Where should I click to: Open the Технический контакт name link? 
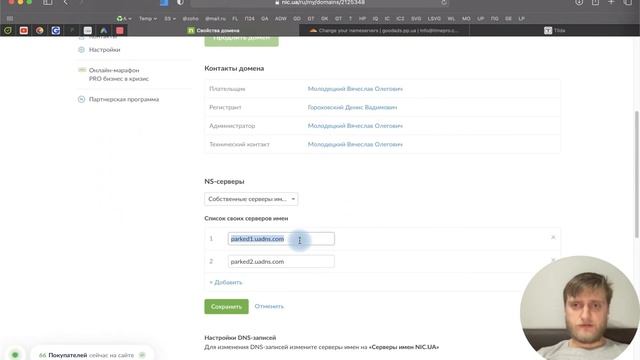[355, 144]
